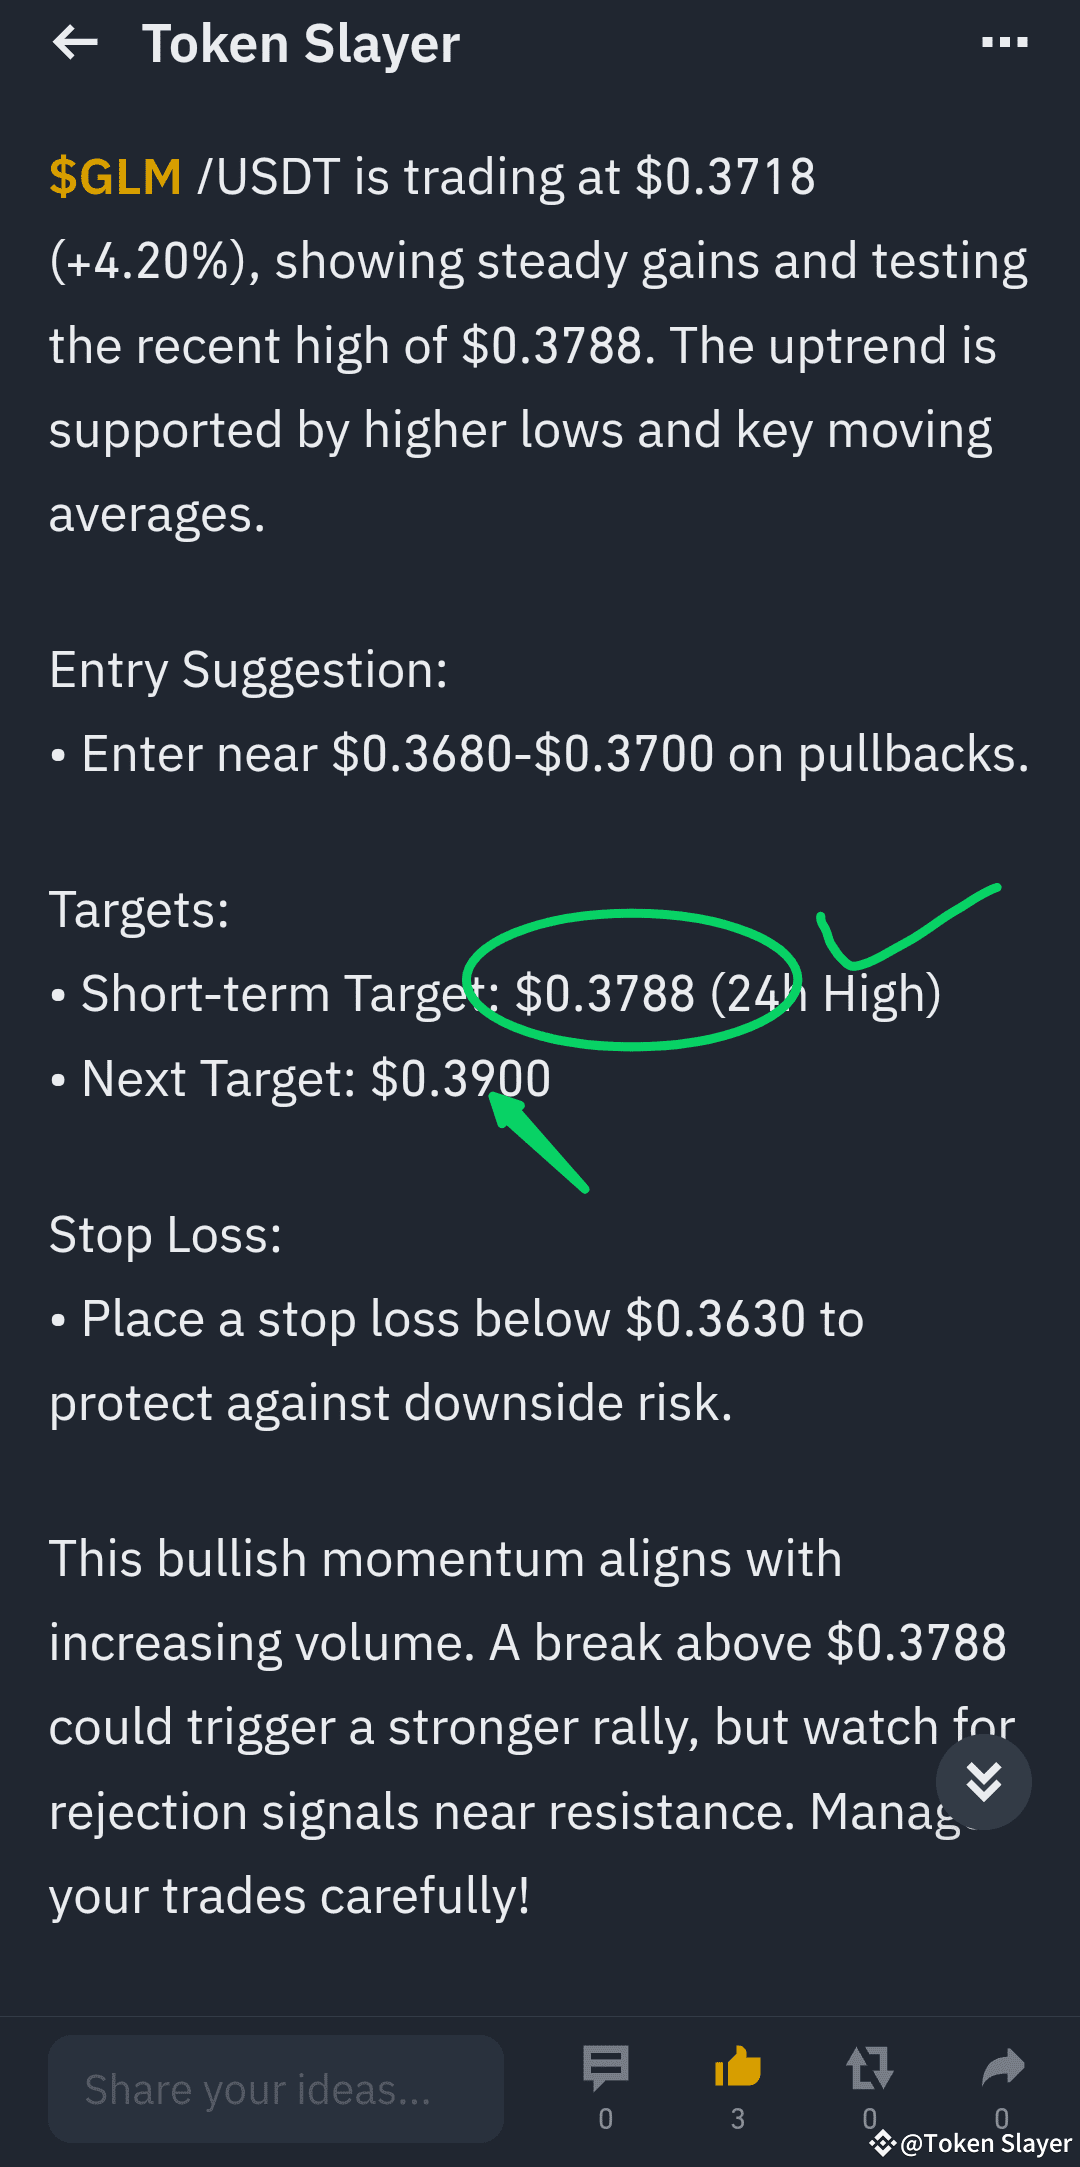The width and height of the screenshot is (1080, 2167).
Task: Click the Share your ideas comment field
Action: click(x=276, y=2089)
